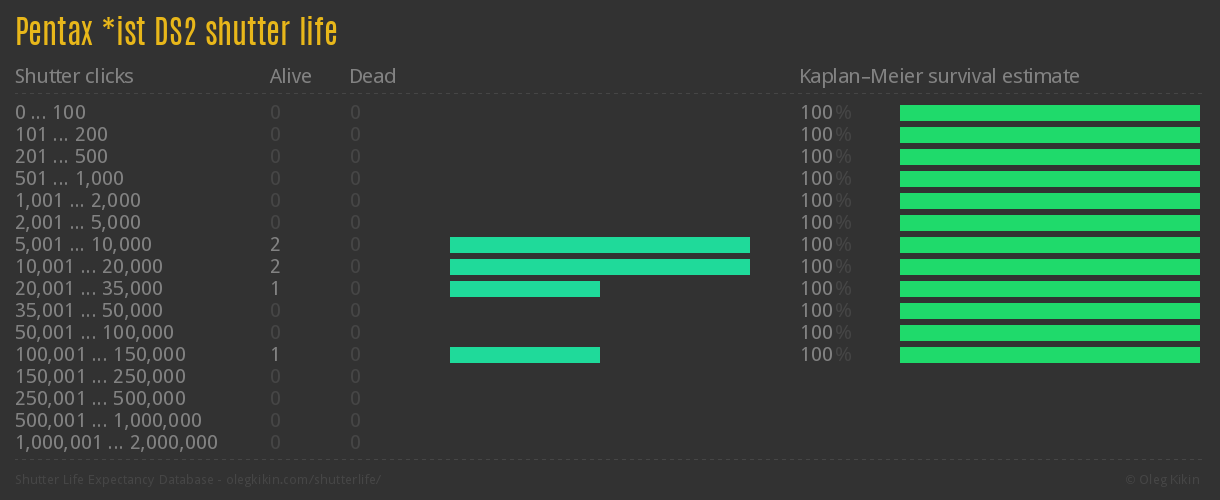The image size is (1220, 500).
Task: Click the survival bar for 0 … 100
Action: (x=1049, y=113)
